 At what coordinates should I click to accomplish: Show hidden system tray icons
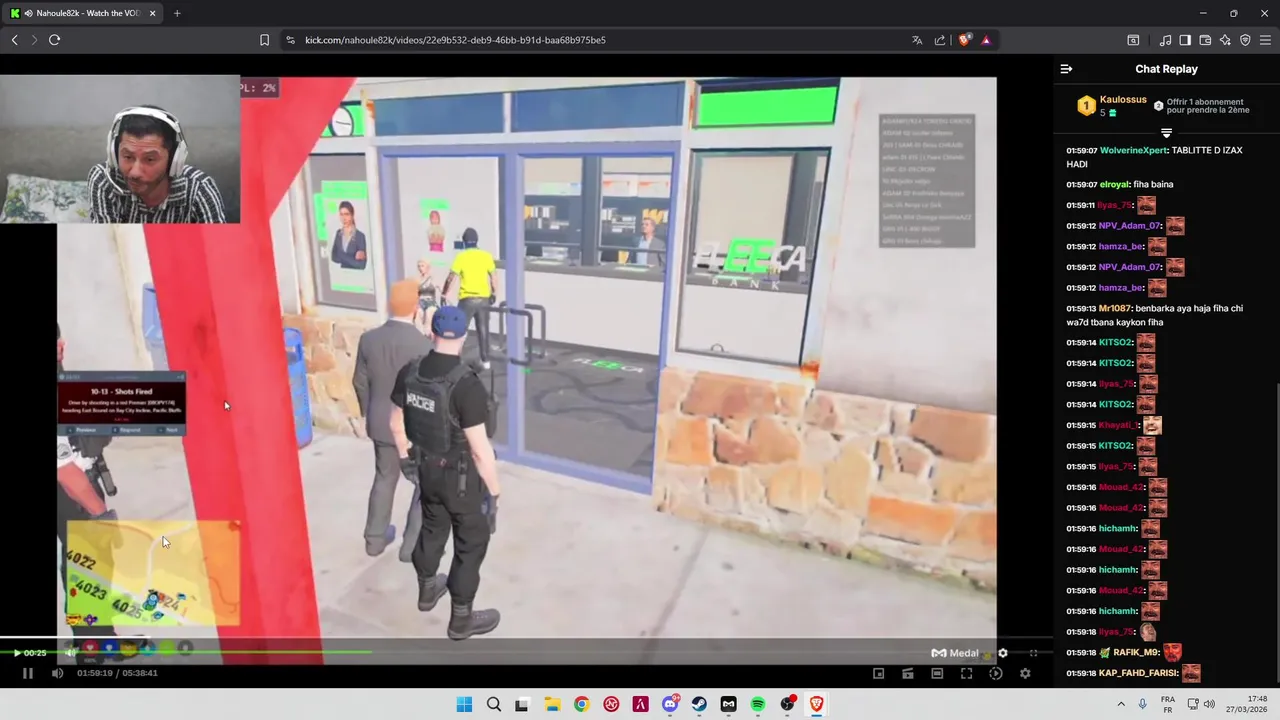1120,704
